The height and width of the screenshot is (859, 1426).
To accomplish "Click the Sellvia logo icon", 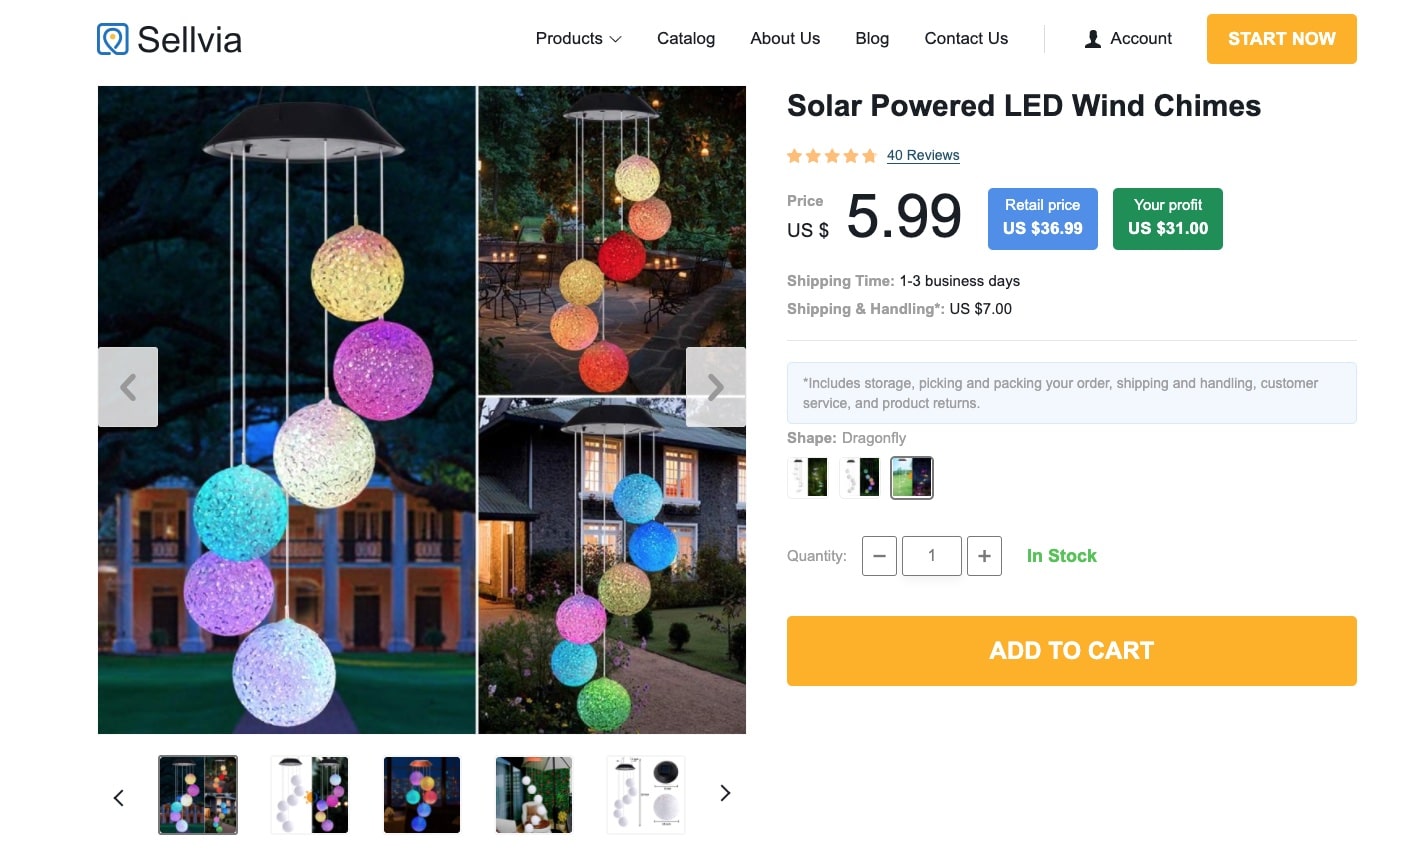I will 110,38.
